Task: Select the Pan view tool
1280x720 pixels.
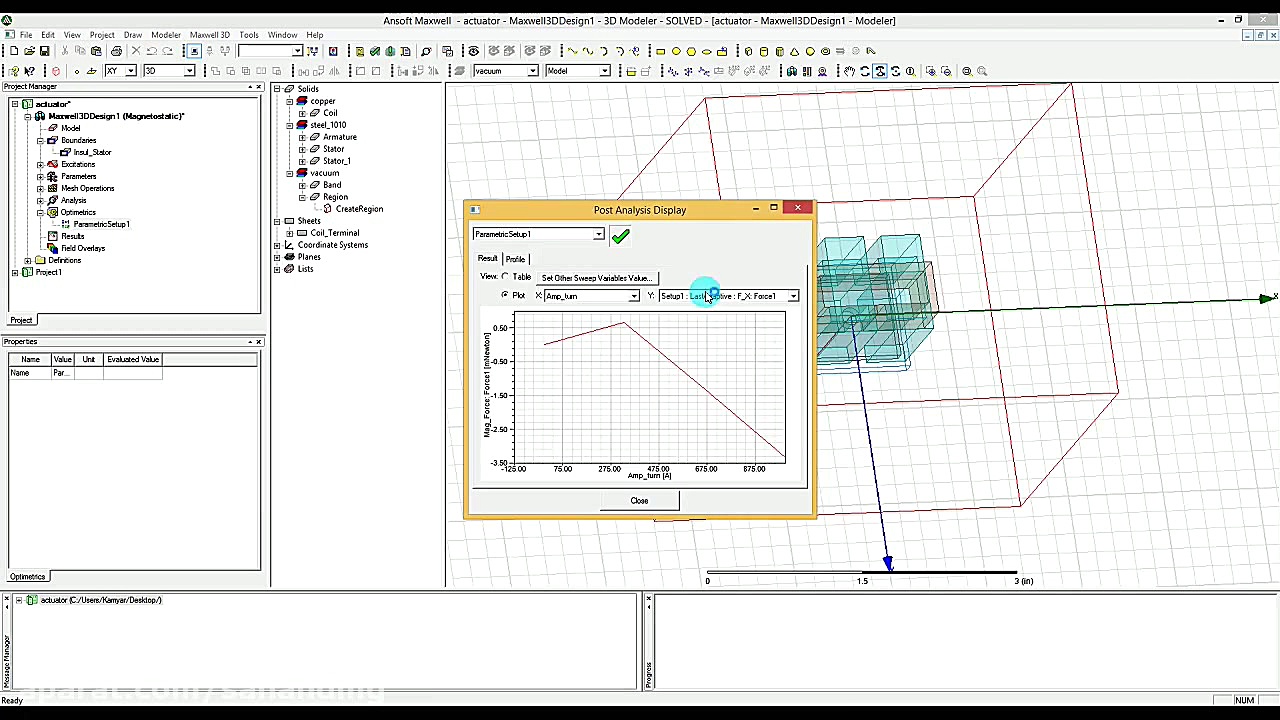Action: tap(850, 71)
